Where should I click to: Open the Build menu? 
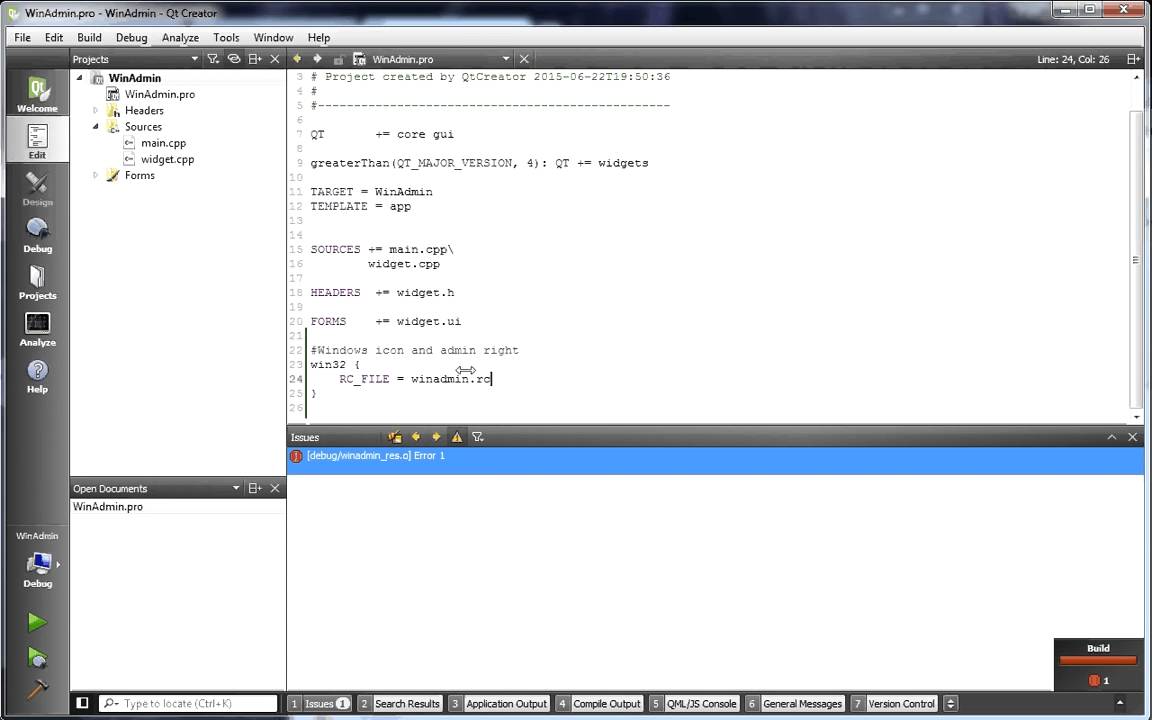point(89,37)
